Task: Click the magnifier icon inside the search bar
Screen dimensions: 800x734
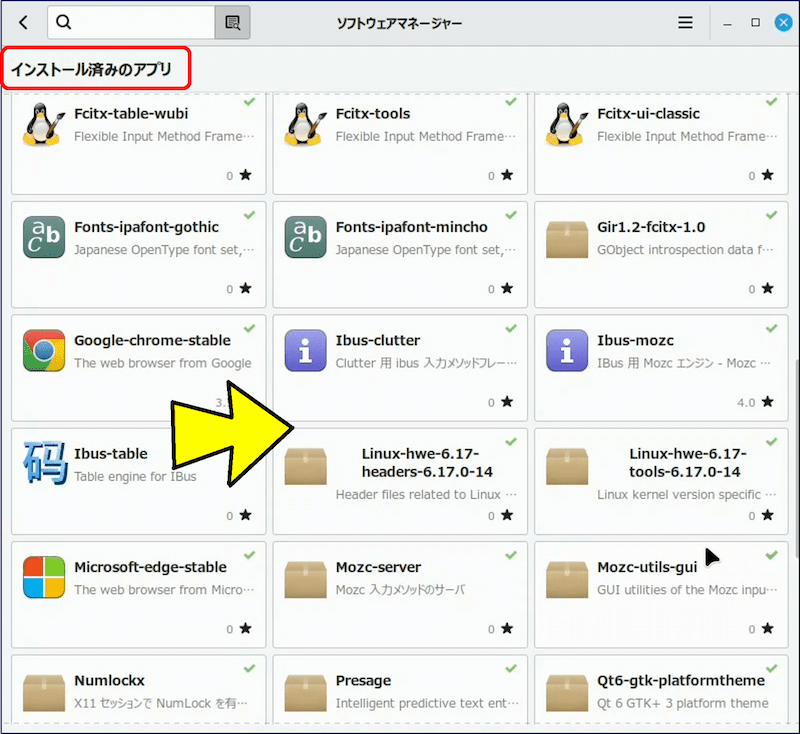Action: [x=62, y=21]
